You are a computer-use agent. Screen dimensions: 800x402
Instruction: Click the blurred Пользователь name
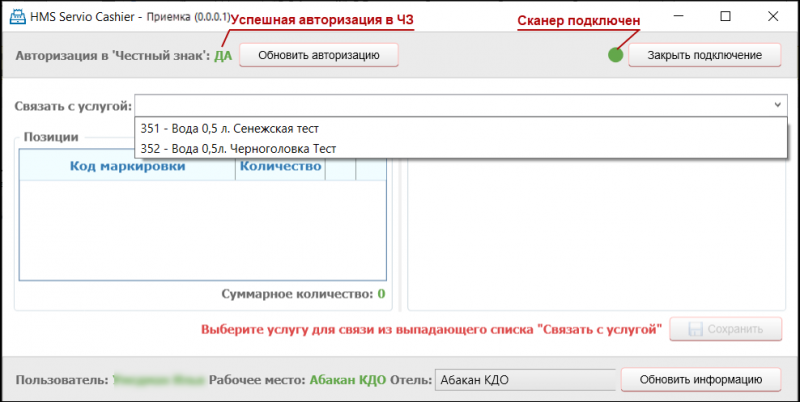coord(158,380)
